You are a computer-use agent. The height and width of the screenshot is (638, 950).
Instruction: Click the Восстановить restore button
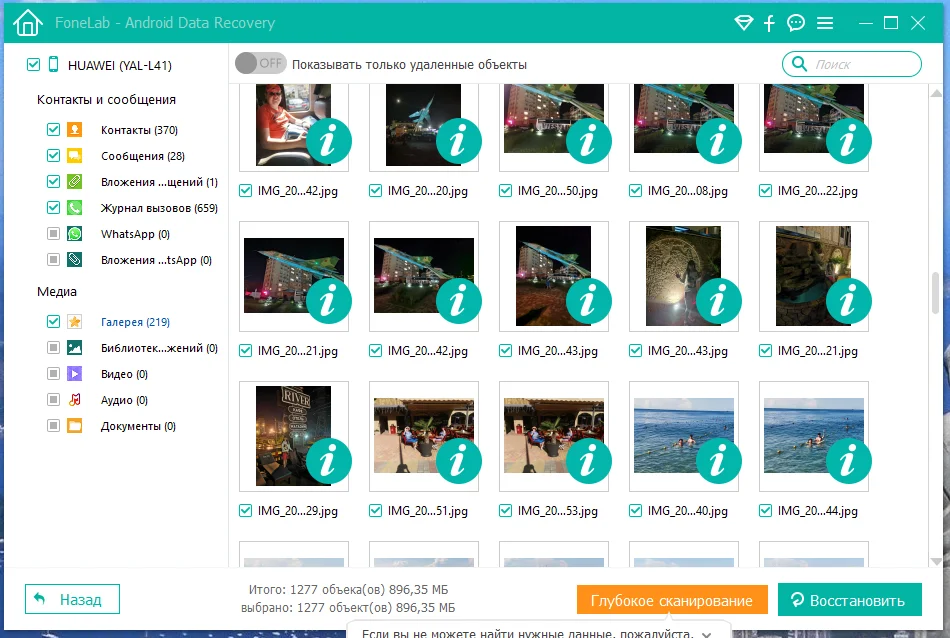click(850, 600)
